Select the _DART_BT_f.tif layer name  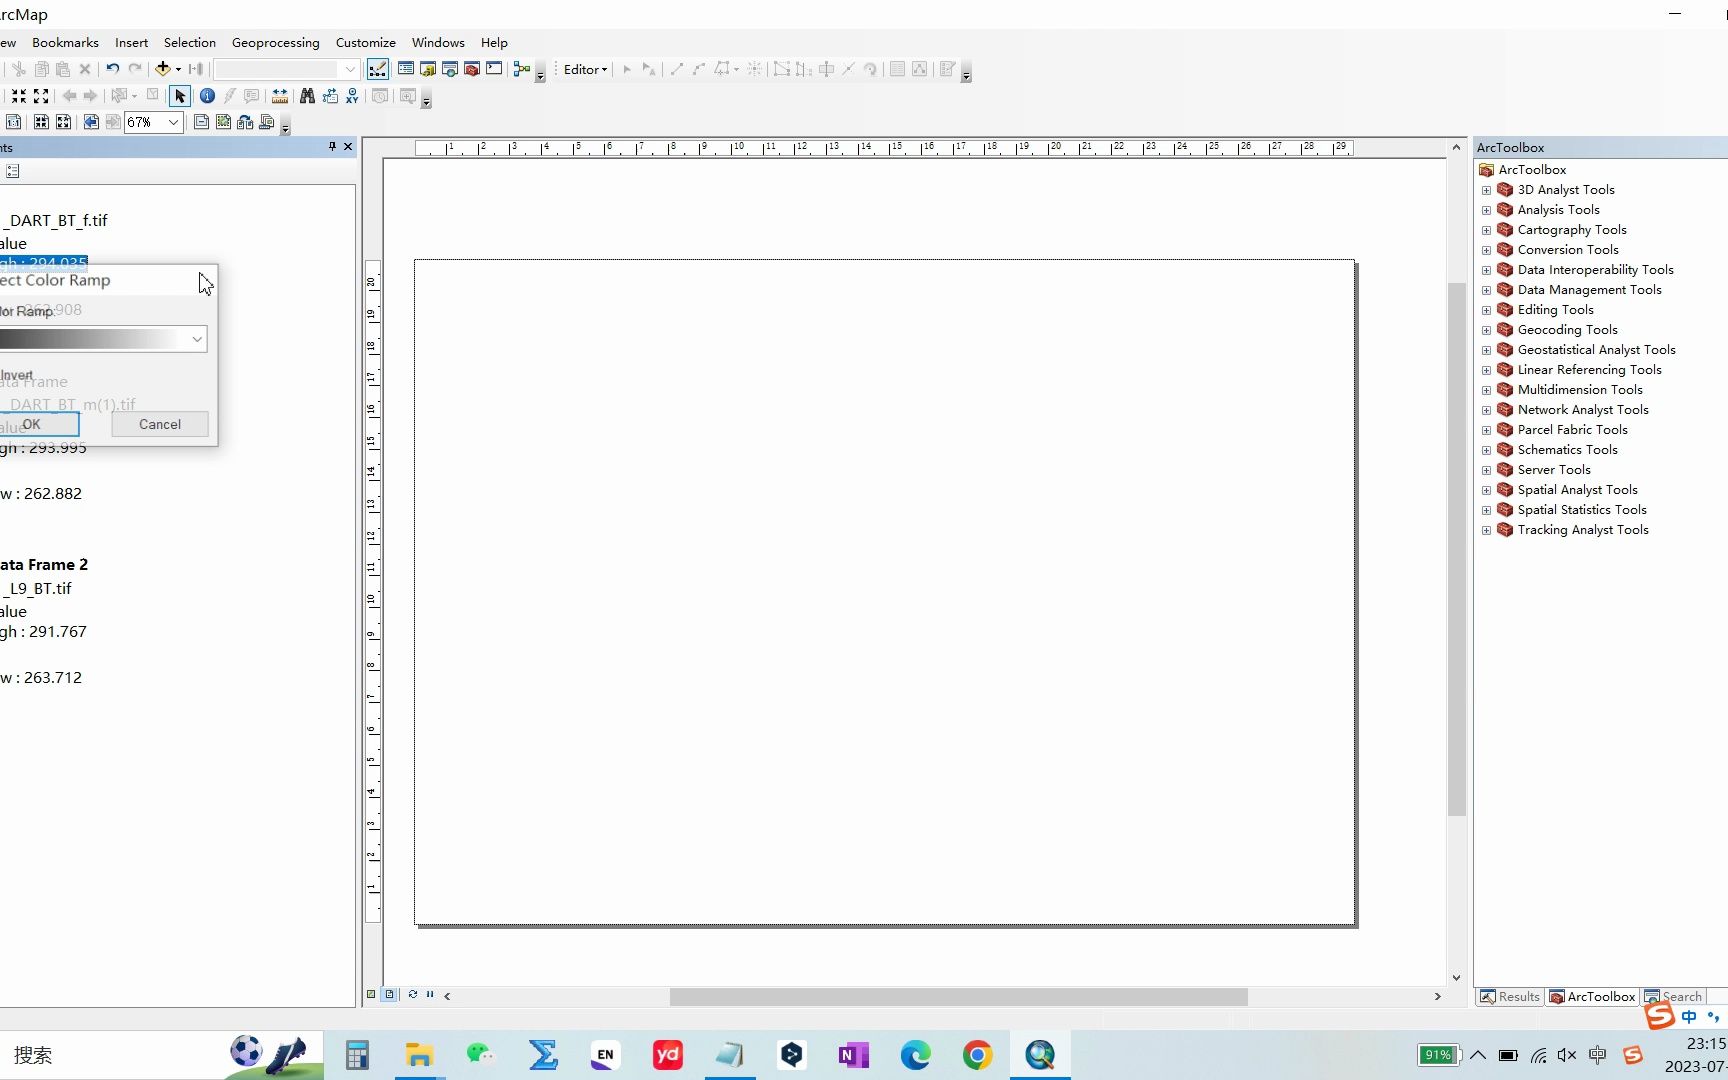click(x=54, y=220)
